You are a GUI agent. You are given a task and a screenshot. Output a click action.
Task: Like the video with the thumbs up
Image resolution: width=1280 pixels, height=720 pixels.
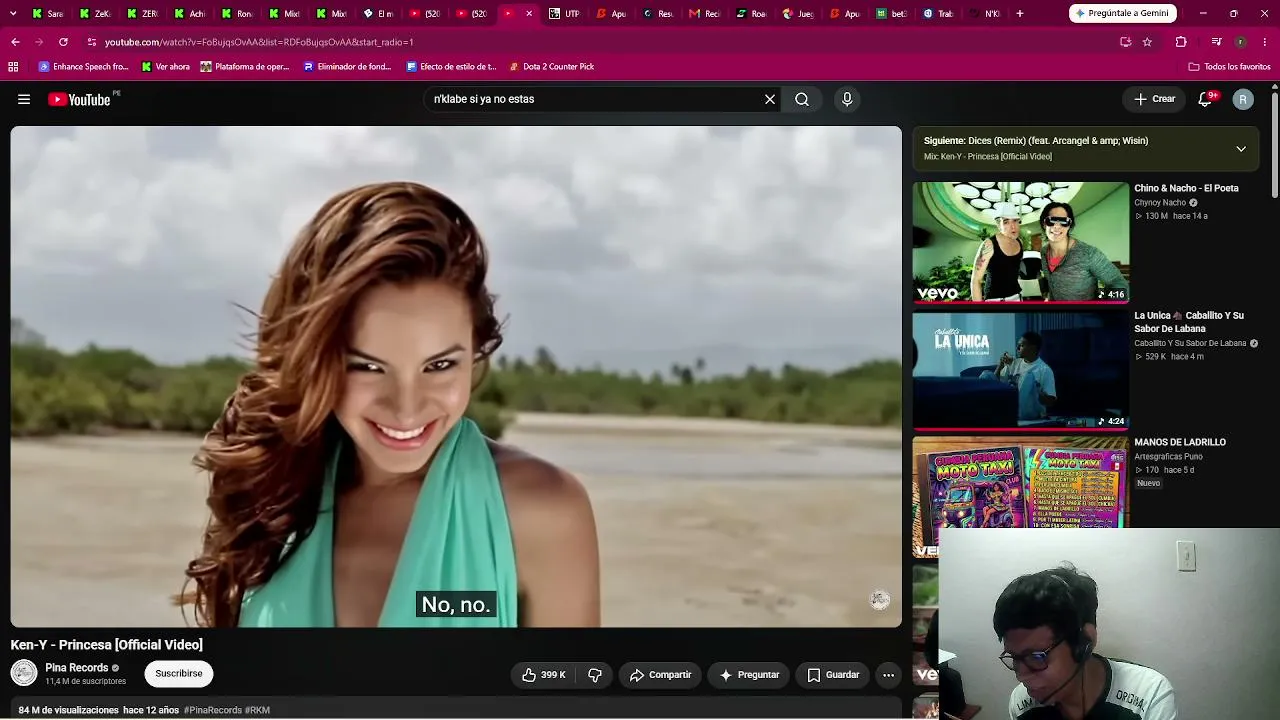click(543, 675)
